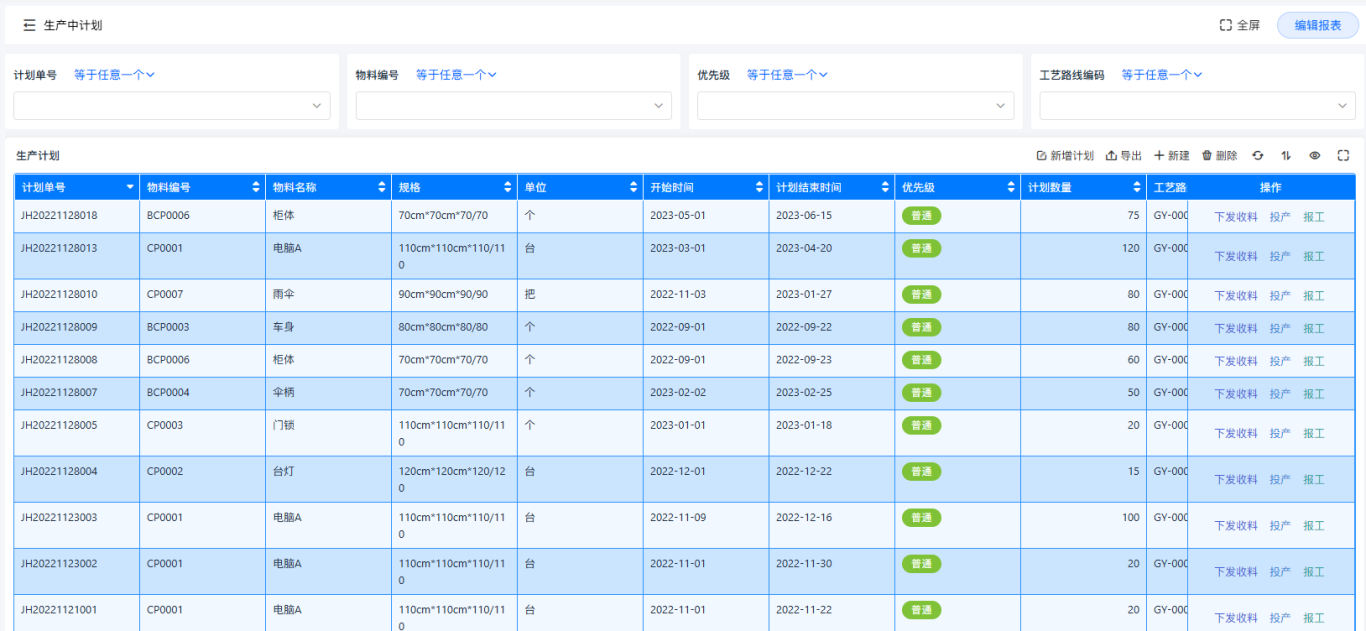Collapse sidebar menu icon beside 生产中计划
1366x631 pixels.
[29, 25]
